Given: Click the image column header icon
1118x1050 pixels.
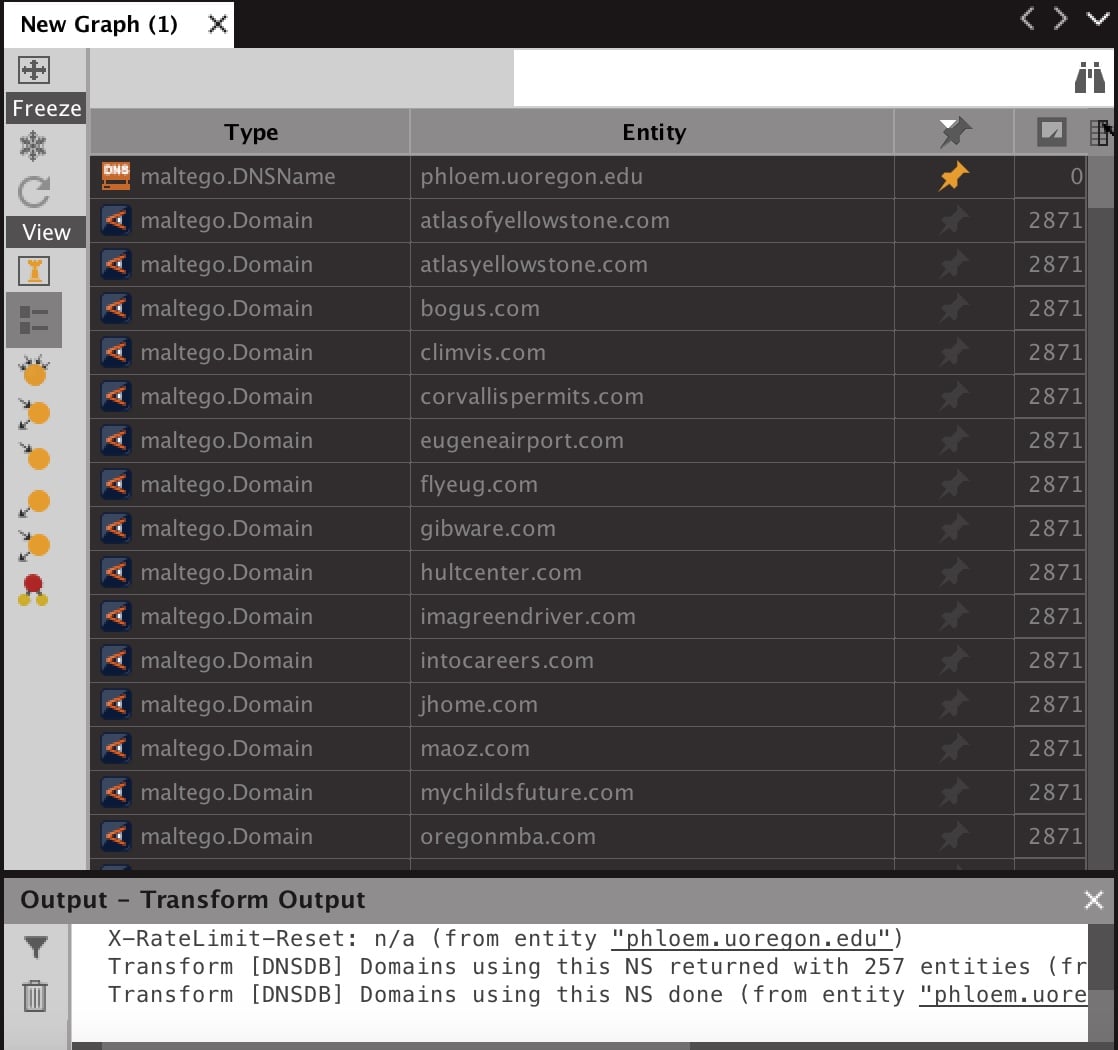Looking at the screenshot, I should (1051, 132).
